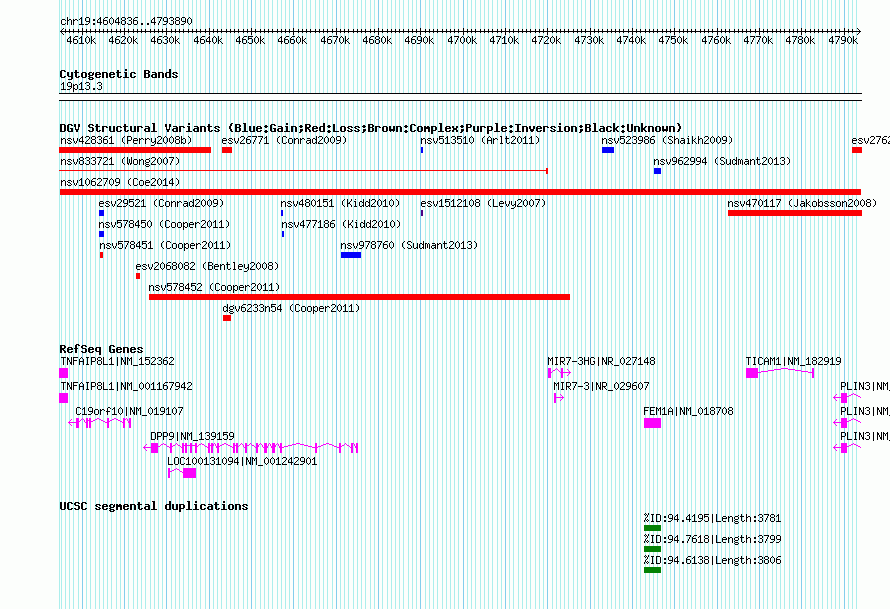Open duplication %ID:94.7618|Length:3799
The height and width of the screenshot is (609, 890).
point(712,539)
